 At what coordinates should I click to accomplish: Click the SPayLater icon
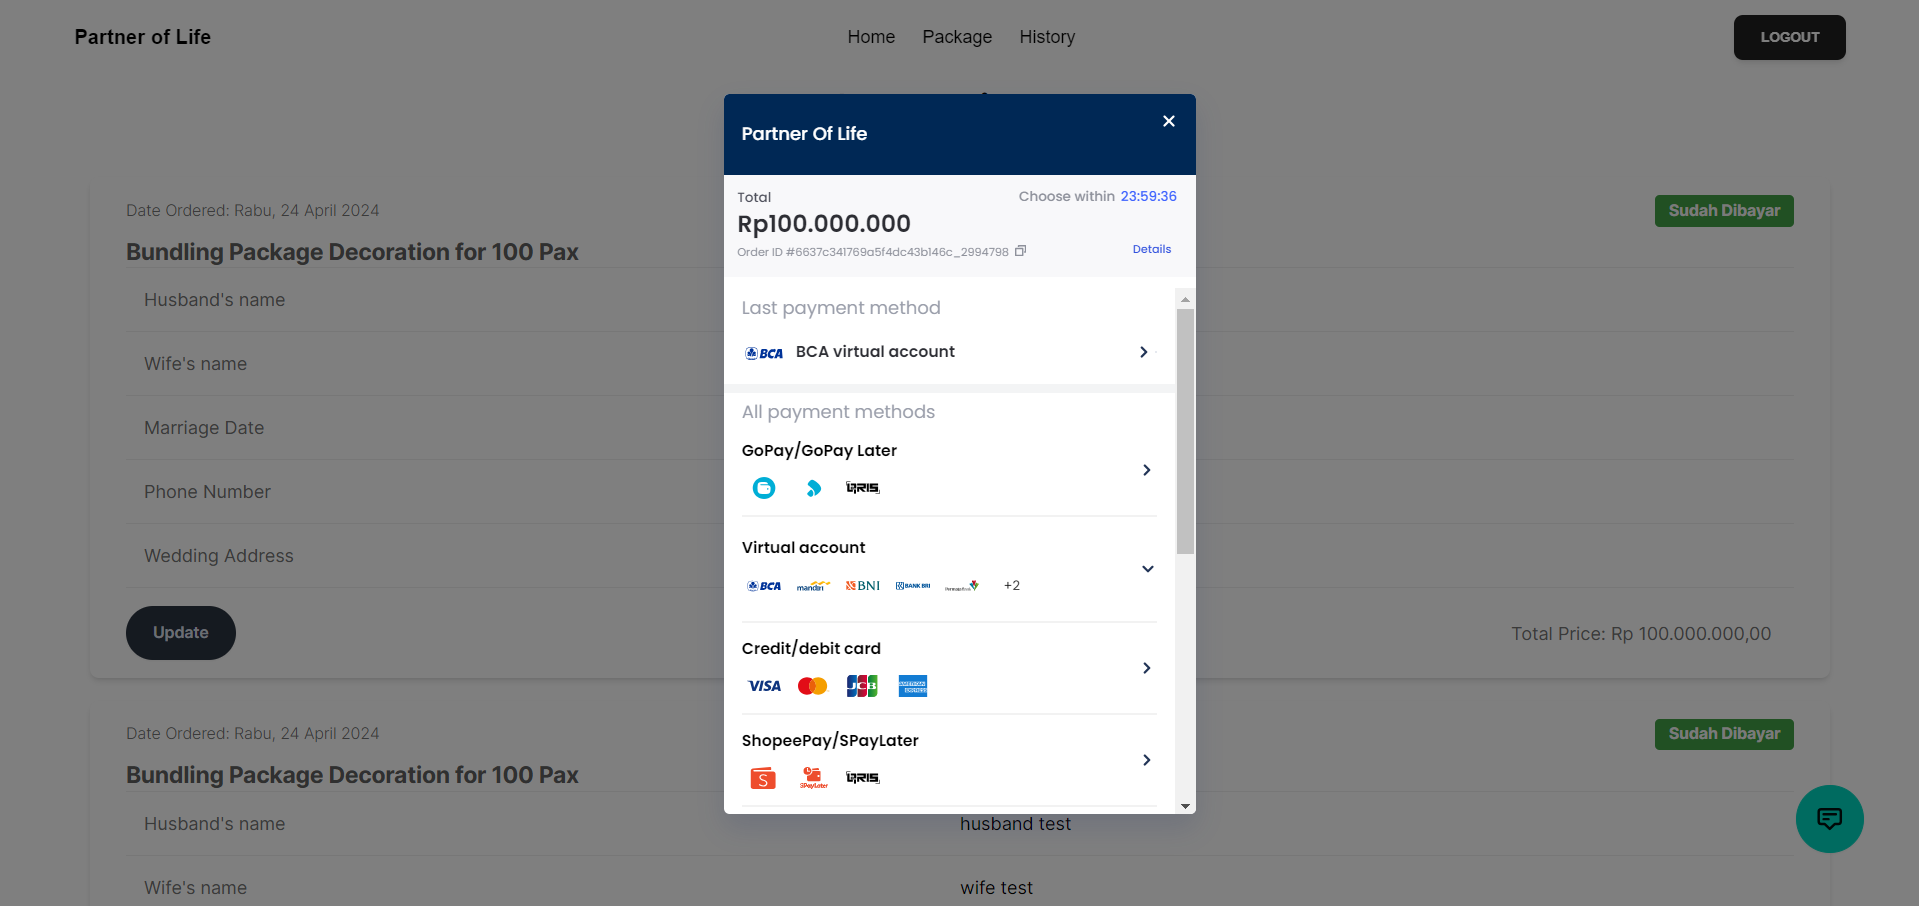(x=813, y=778)
